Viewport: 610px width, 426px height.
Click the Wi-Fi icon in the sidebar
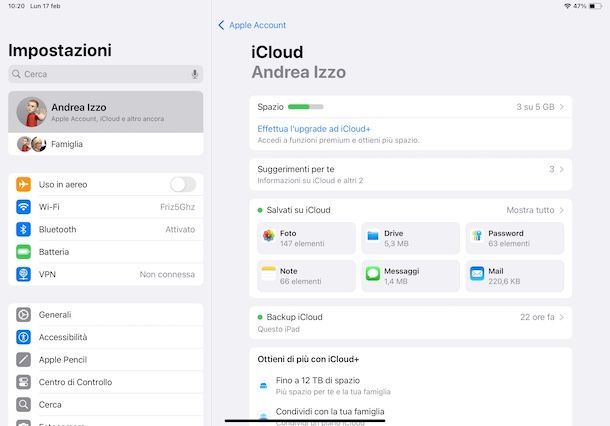point(23,207)
